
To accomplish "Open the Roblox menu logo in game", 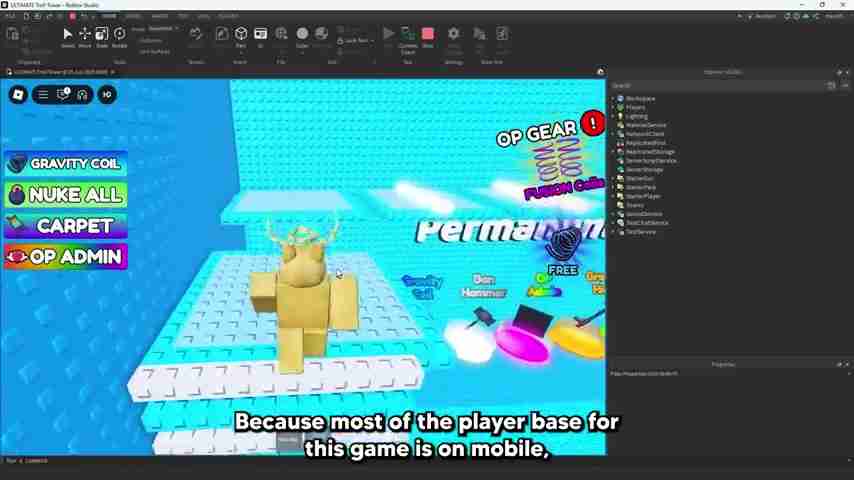I will pos(18,95).
